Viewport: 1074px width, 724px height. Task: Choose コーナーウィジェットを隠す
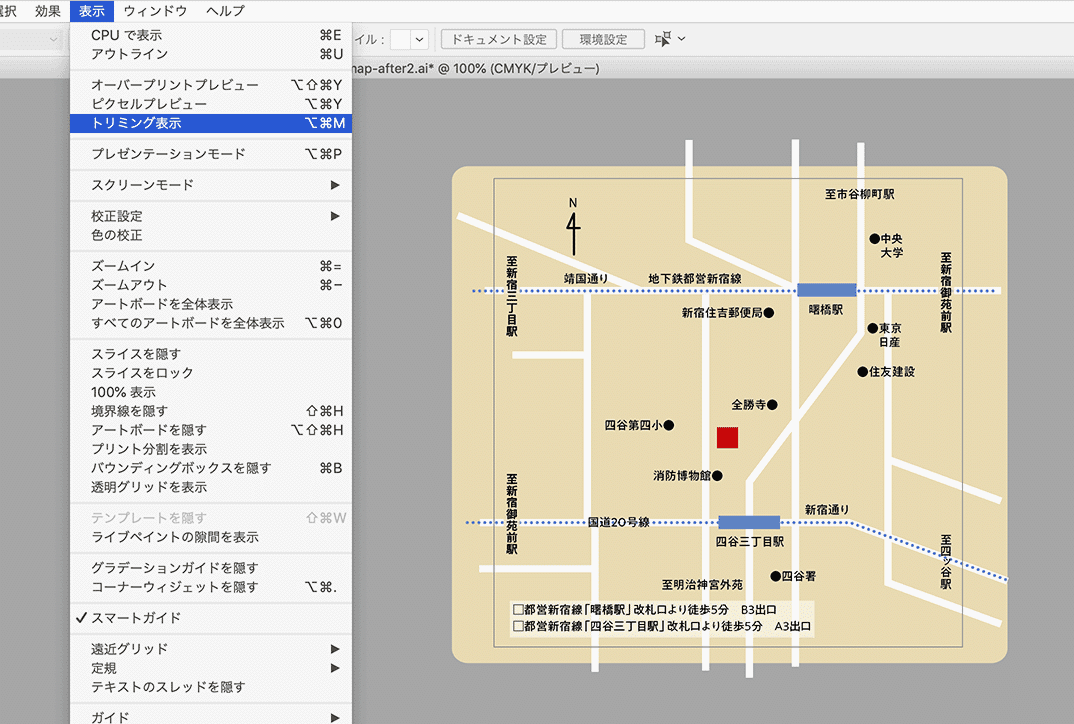pyautogui.click(x=211, y=588)
